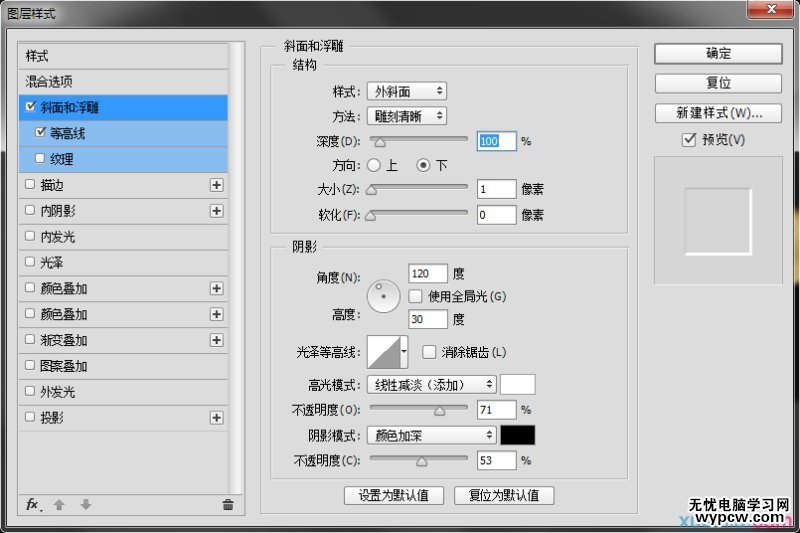Select the 等高线 sub-item
800x533 pixels.
[123, 134]
